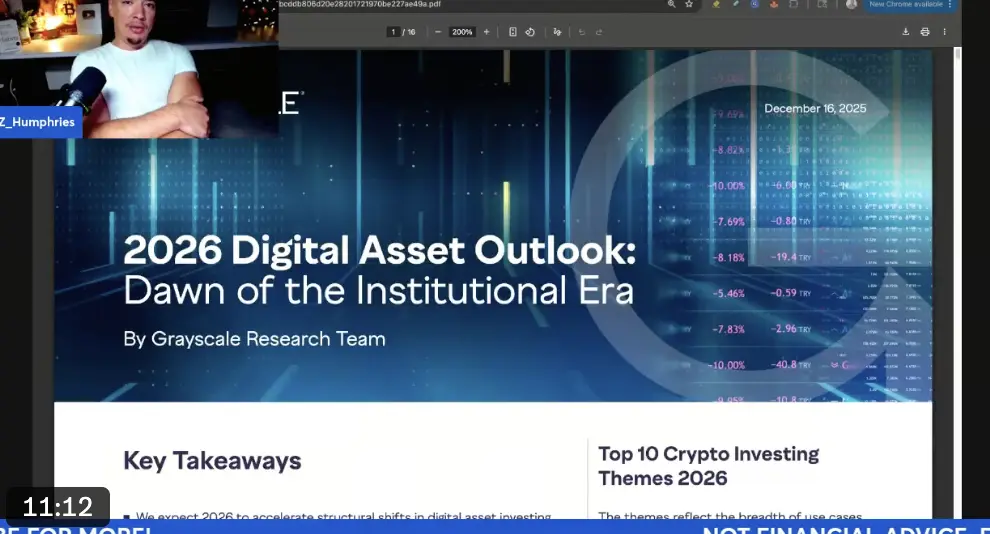Click the Fit to page icon

coord(513,32)
